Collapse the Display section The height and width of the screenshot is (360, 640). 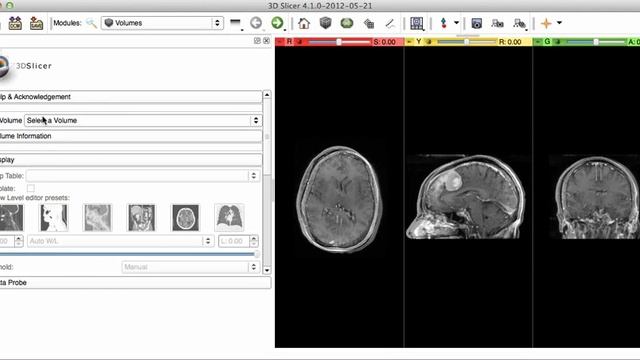coord(131,160)
